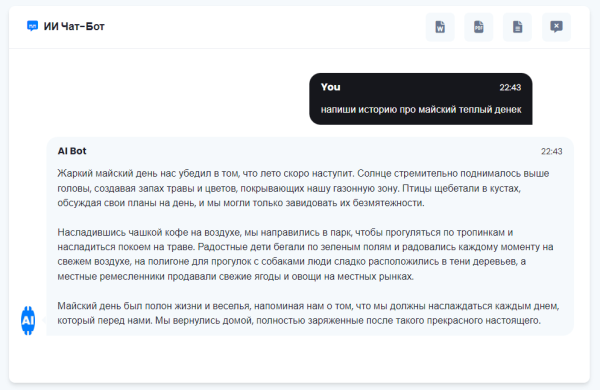This screenshot has height=390, width=600.
Task: Click the round AI avatar icon
Action: (28, 320)
